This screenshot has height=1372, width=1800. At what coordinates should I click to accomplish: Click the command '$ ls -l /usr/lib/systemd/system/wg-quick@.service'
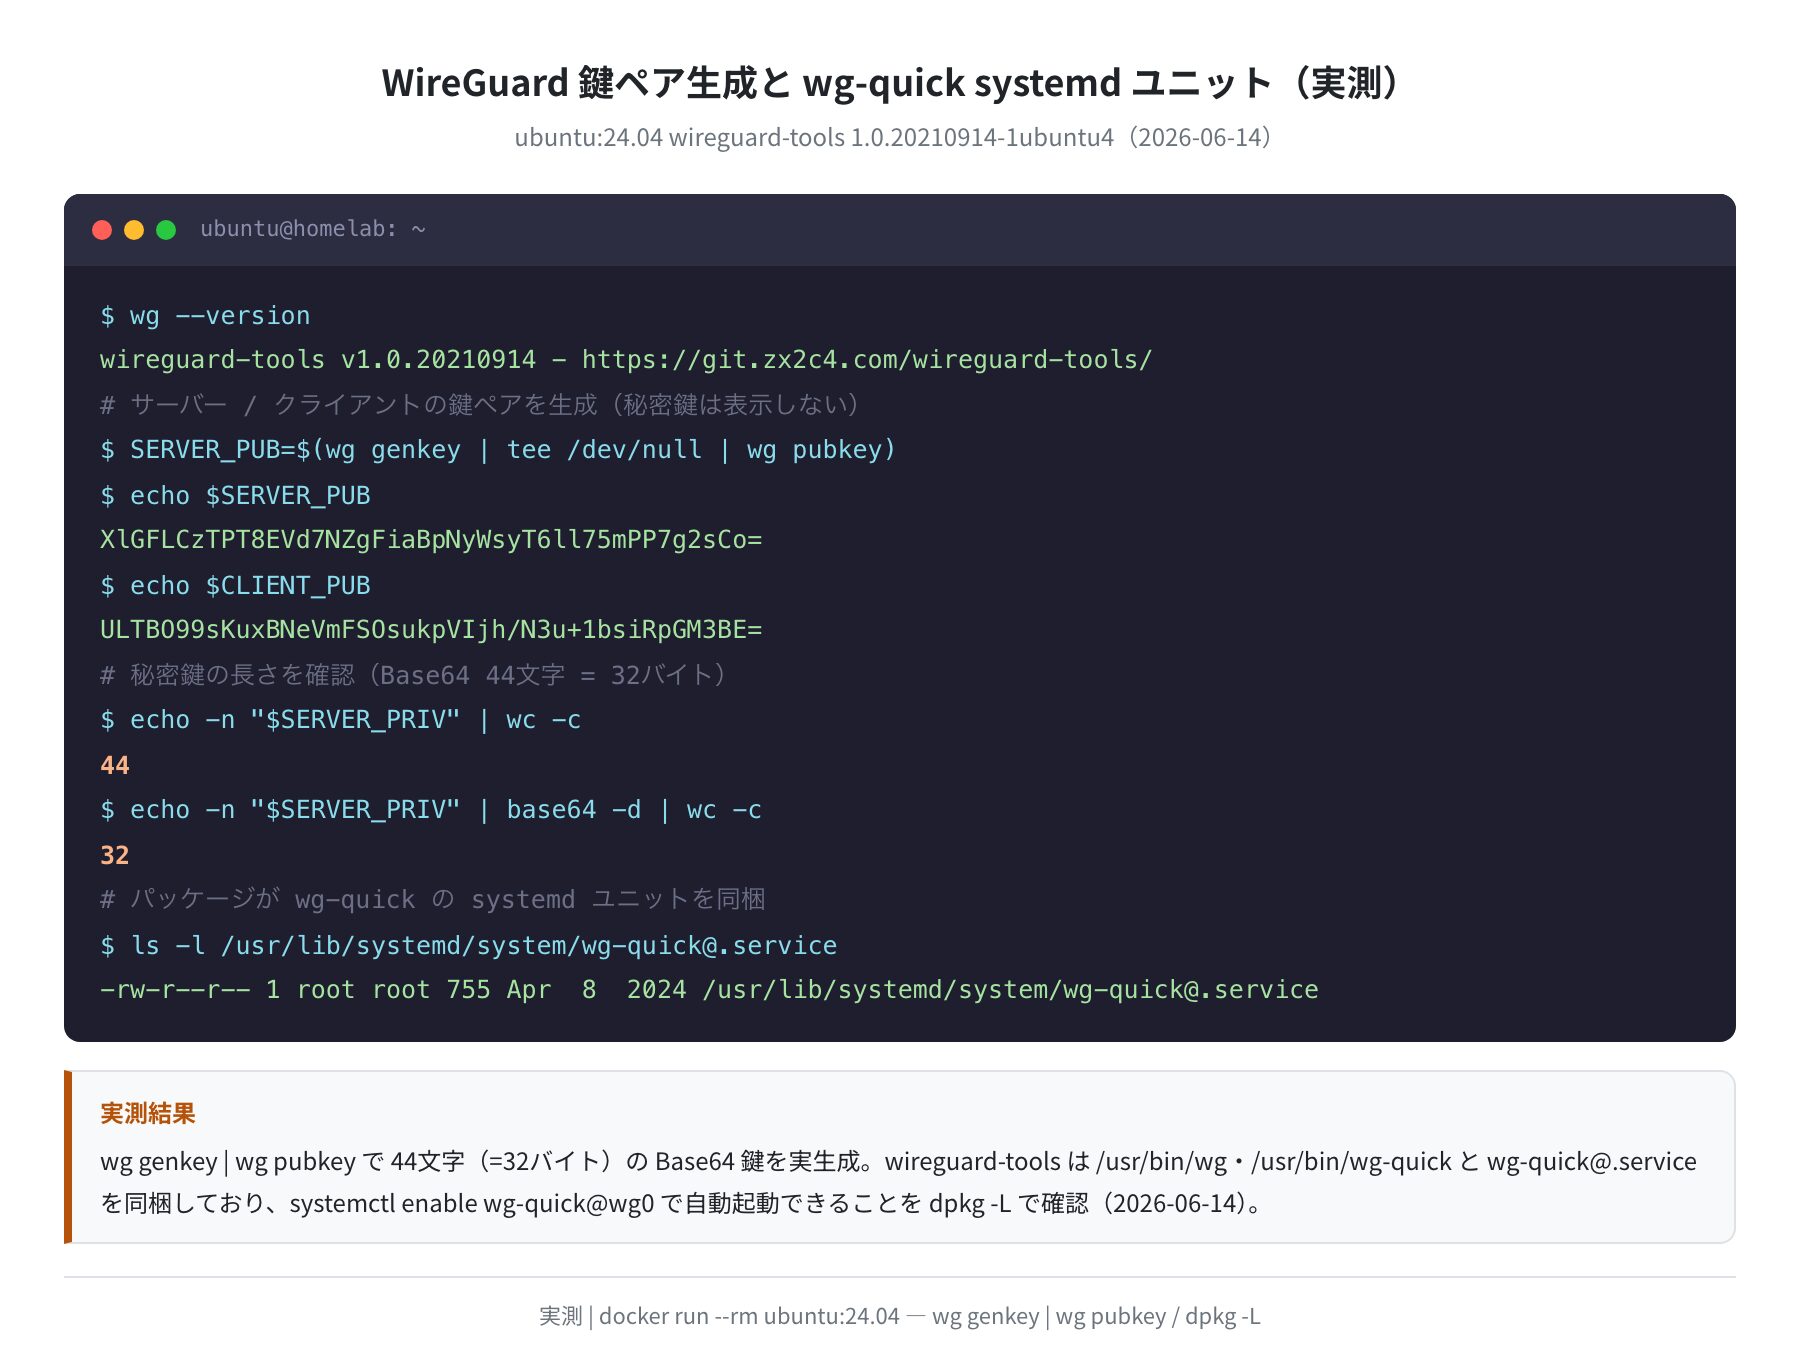click(x=469, y=946)
